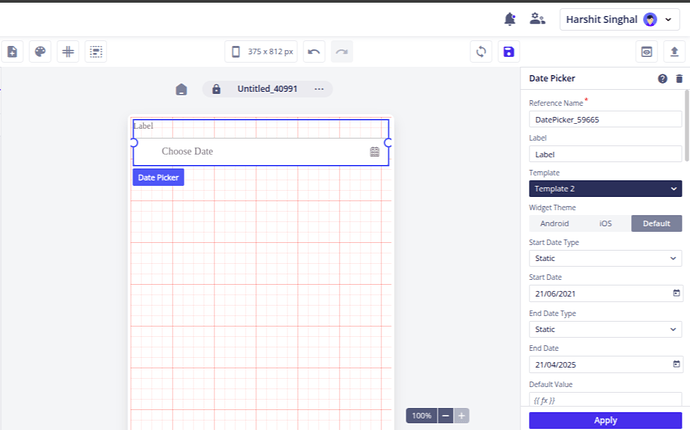Click the add new page icon
Image resolution: width=690 pixels, height=430 pixels.
pos(12,52)
